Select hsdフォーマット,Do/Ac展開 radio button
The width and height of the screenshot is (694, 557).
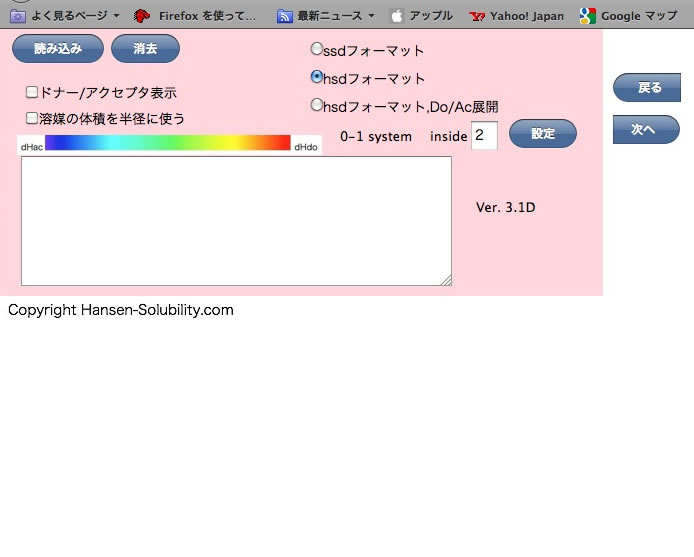point(316,105)
